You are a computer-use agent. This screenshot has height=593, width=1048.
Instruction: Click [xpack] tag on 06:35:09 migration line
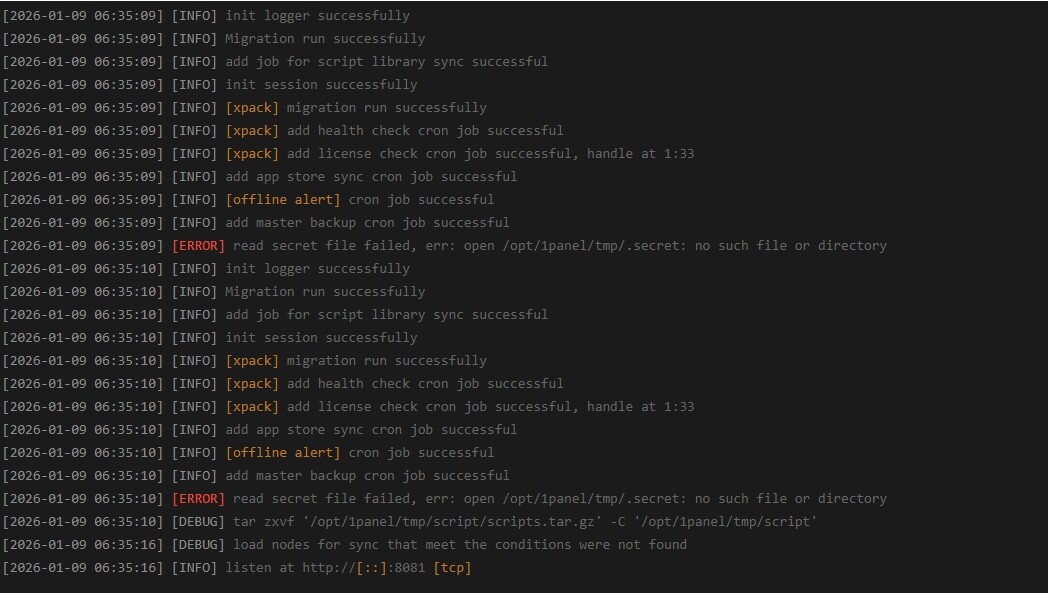coord(252,108)
